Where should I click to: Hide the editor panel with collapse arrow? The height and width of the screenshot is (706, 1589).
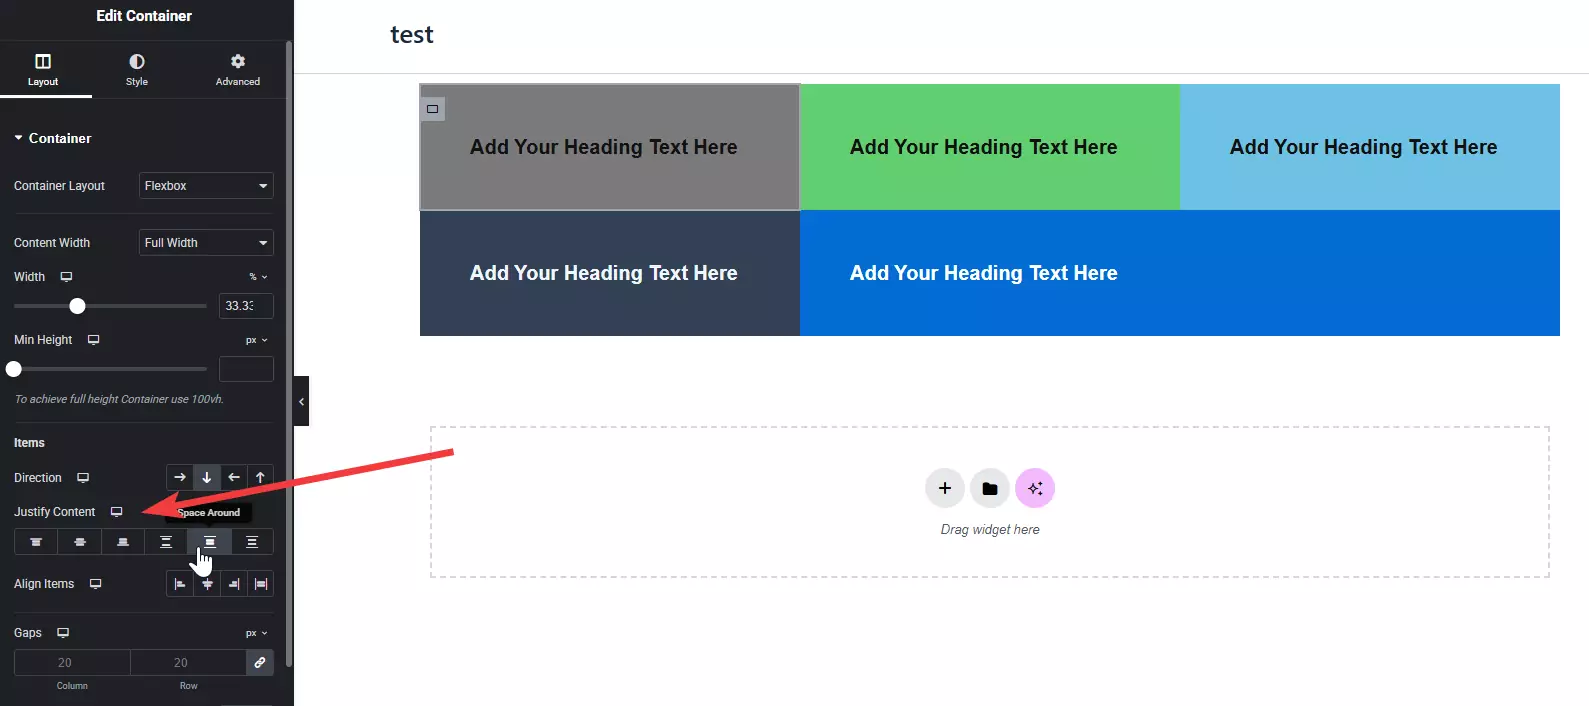[301, 401]
